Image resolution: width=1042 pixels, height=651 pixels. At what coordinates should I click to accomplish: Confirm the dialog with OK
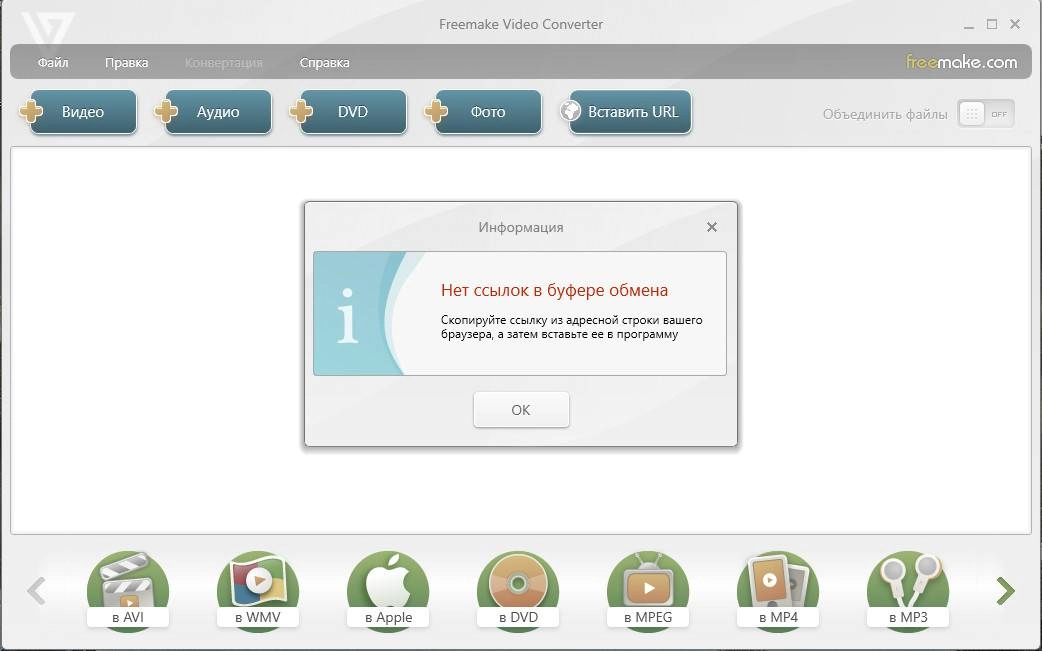521,410
